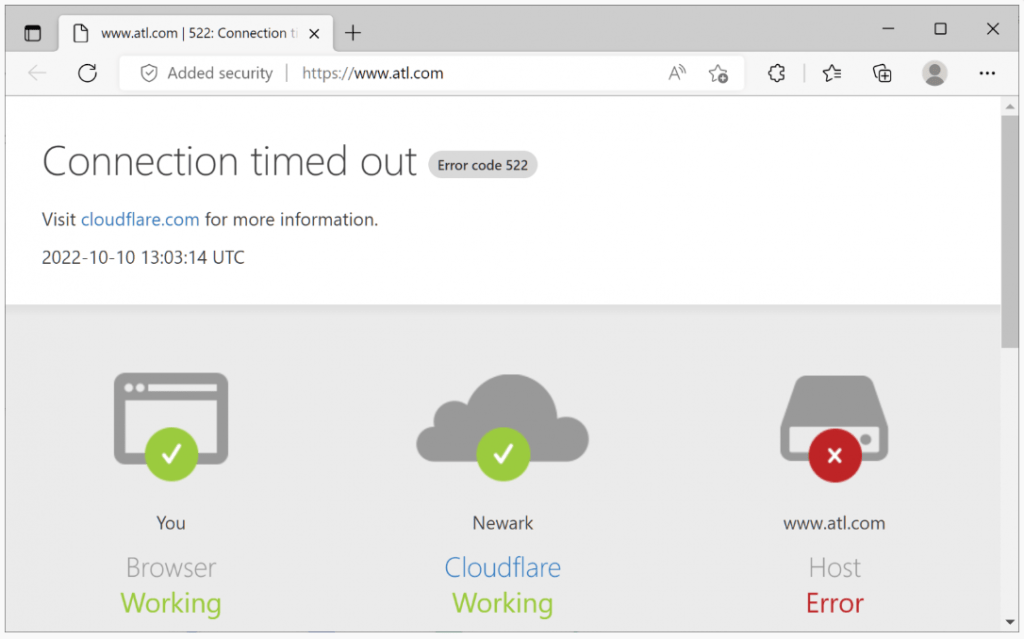Select the www.atl.com 522 tab
This screenshot has width=1024, height=639.
[x=190, y=33]
